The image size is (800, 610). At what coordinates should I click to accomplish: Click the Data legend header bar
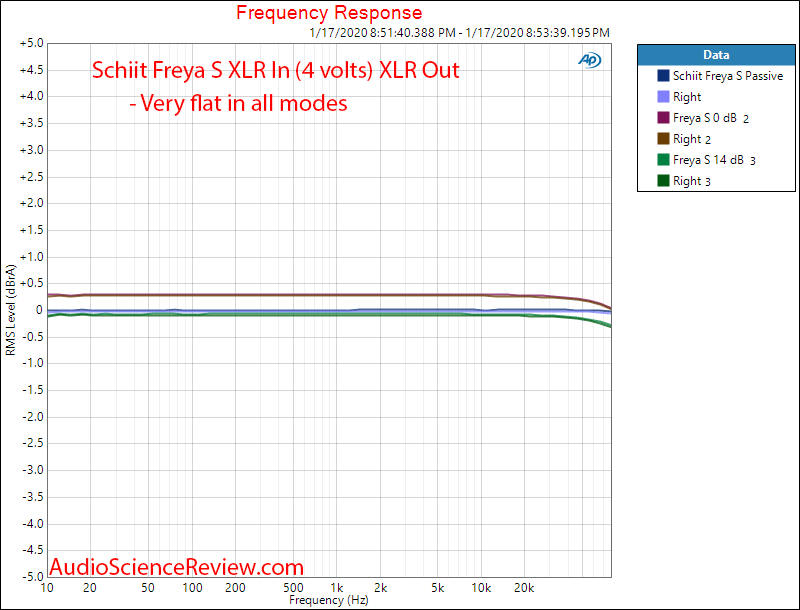pyautogui.click(x=715, y=55)
